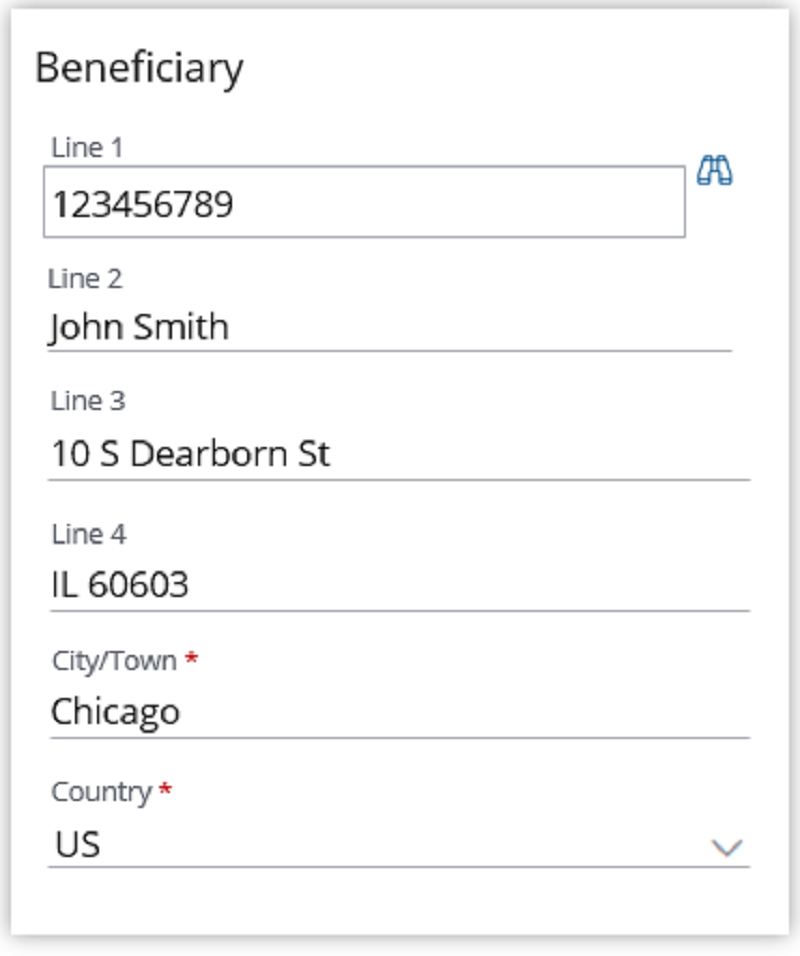The image size is (800, 956).
Task: Click the IL 60603 Line 4 field
Action: click(x=399, y=585)
